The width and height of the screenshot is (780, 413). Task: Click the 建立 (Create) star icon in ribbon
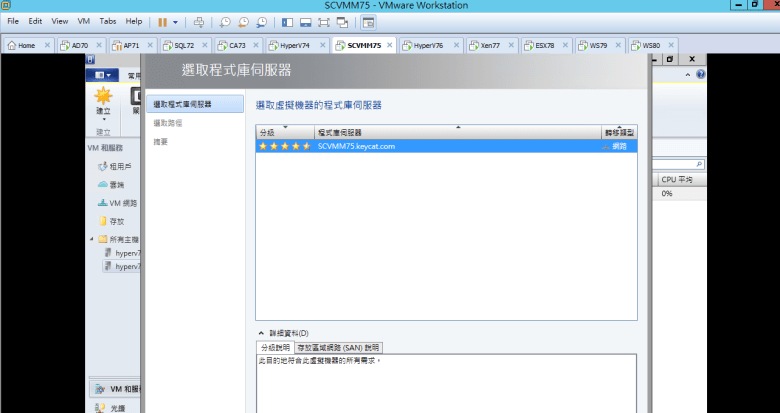pos(103,98)
